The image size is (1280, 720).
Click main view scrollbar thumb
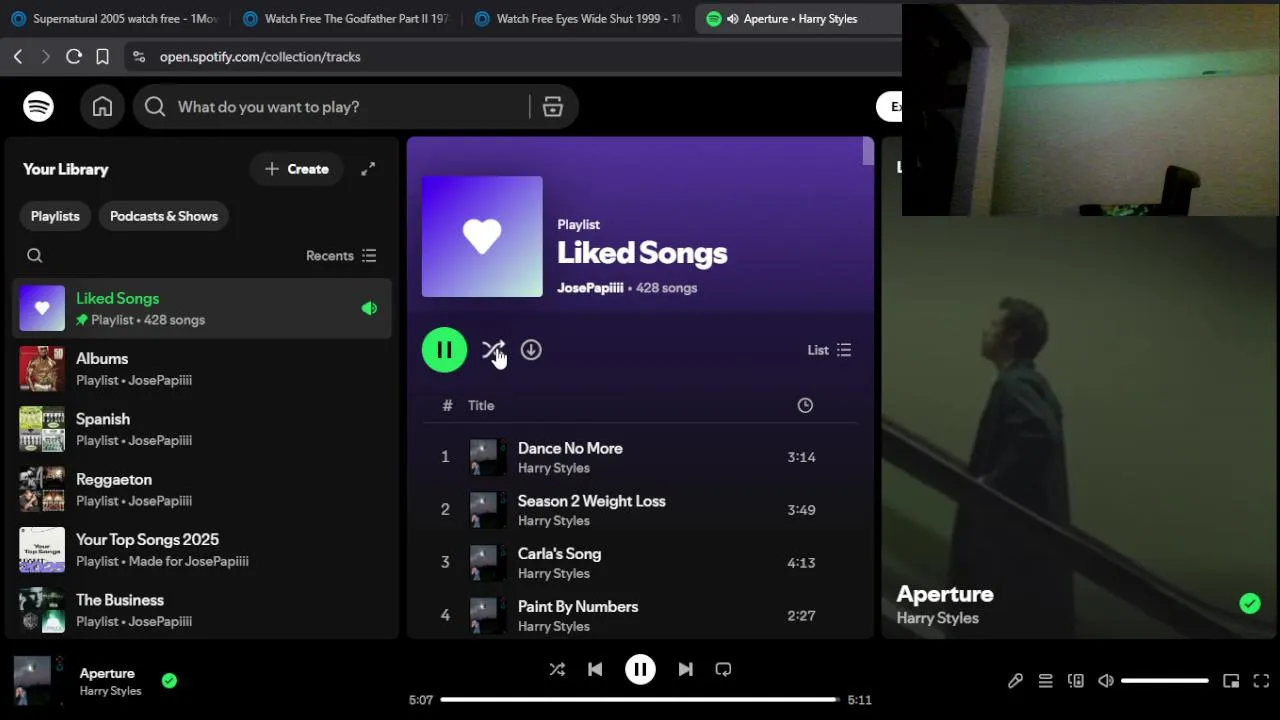pyautogui.click(x=868, y=152)
